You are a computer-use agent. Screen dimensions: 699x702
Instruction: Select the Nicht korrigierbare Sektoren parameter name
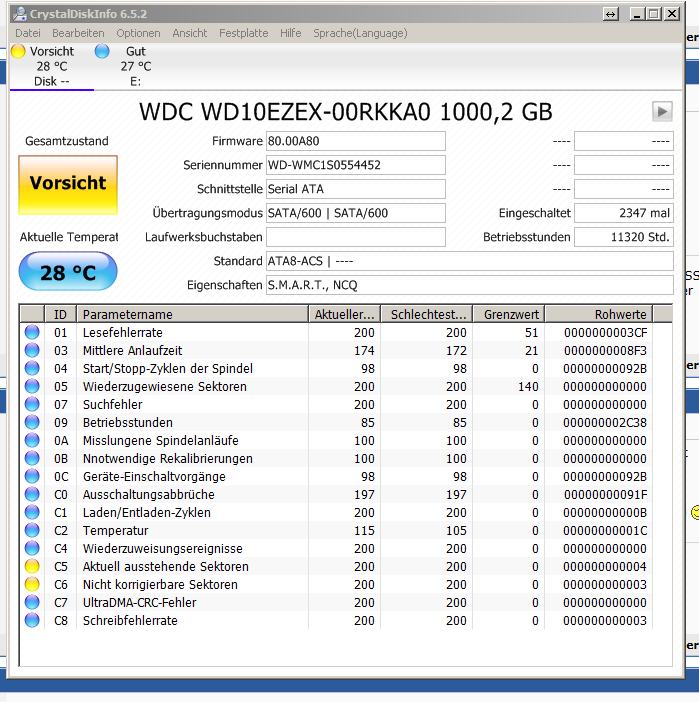click(x=160, y=584)
